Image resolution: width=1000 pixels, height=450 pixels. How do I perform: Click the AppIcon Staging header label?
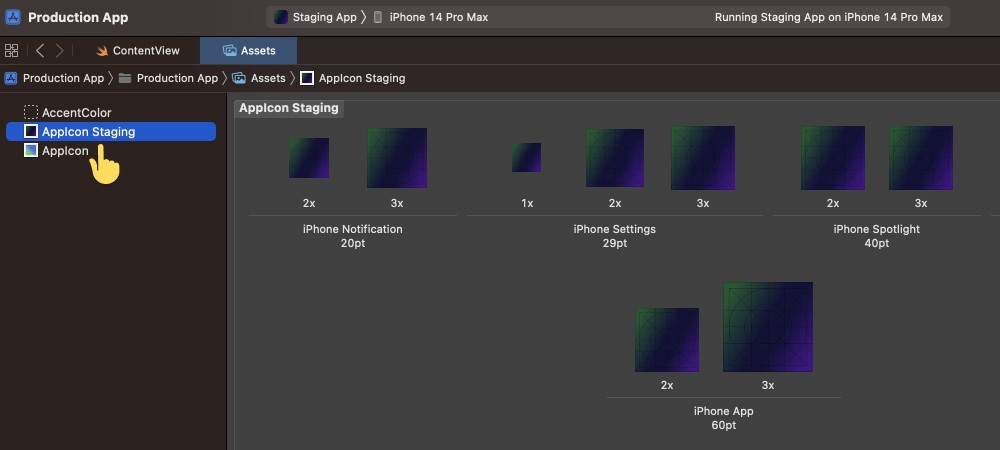tap(289, 108)
